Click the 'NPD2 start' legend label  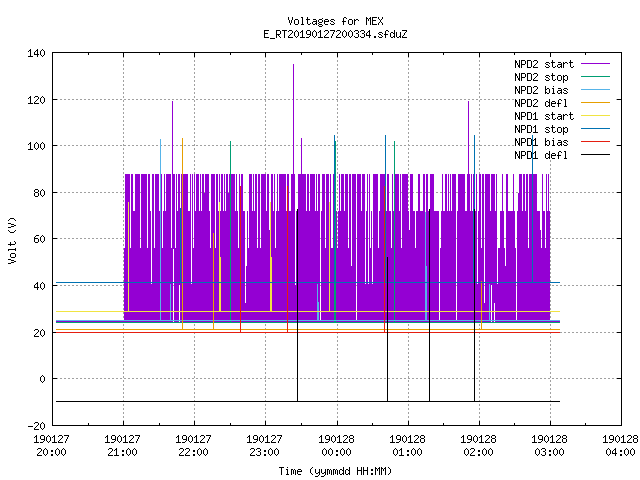[544, 64]
